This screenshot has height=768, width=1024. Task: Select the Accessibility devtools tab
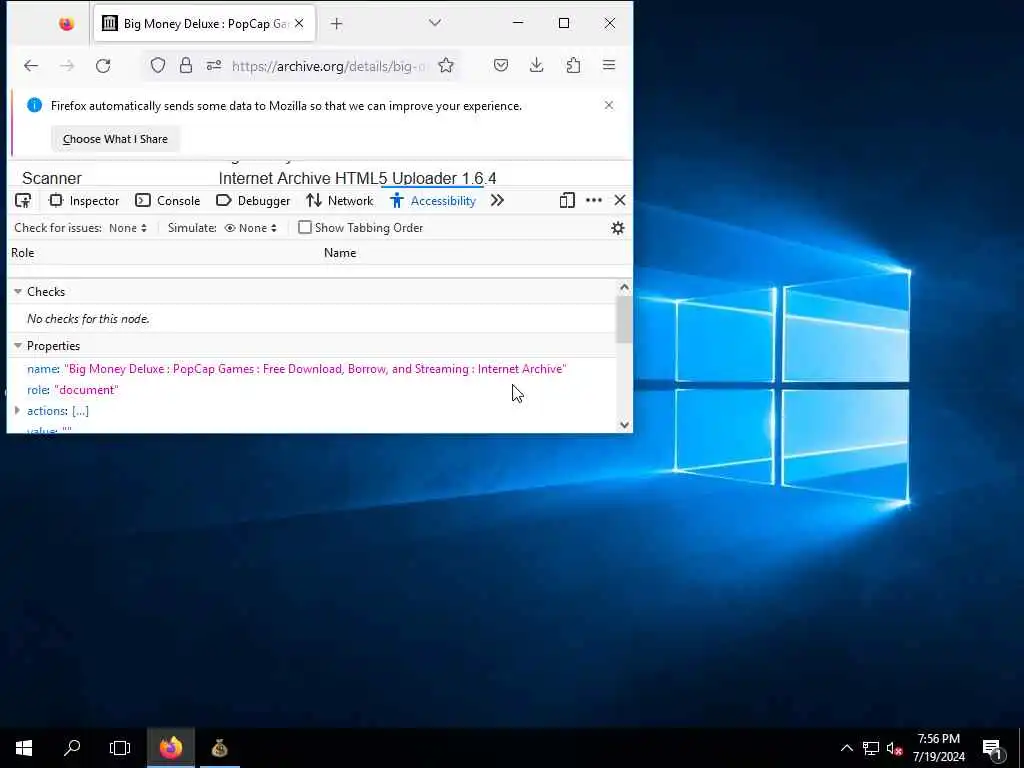[433, 200]
